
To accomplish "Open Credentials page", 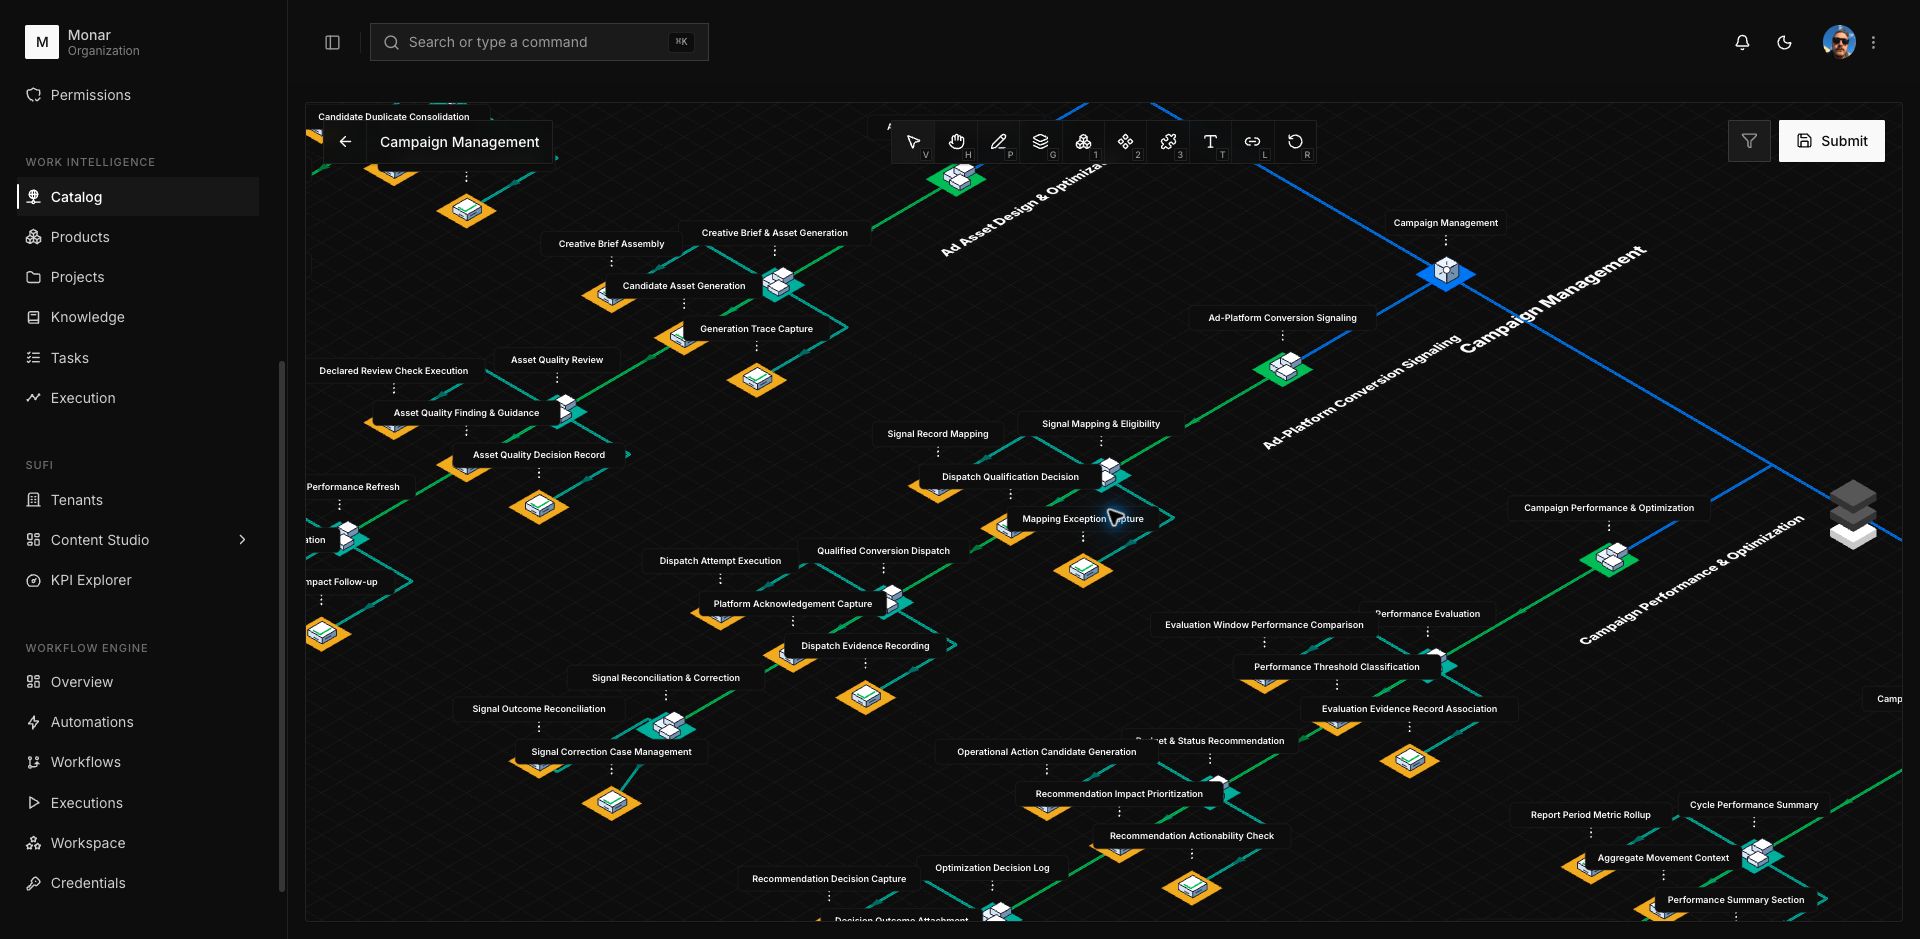I will click(138, 883).
